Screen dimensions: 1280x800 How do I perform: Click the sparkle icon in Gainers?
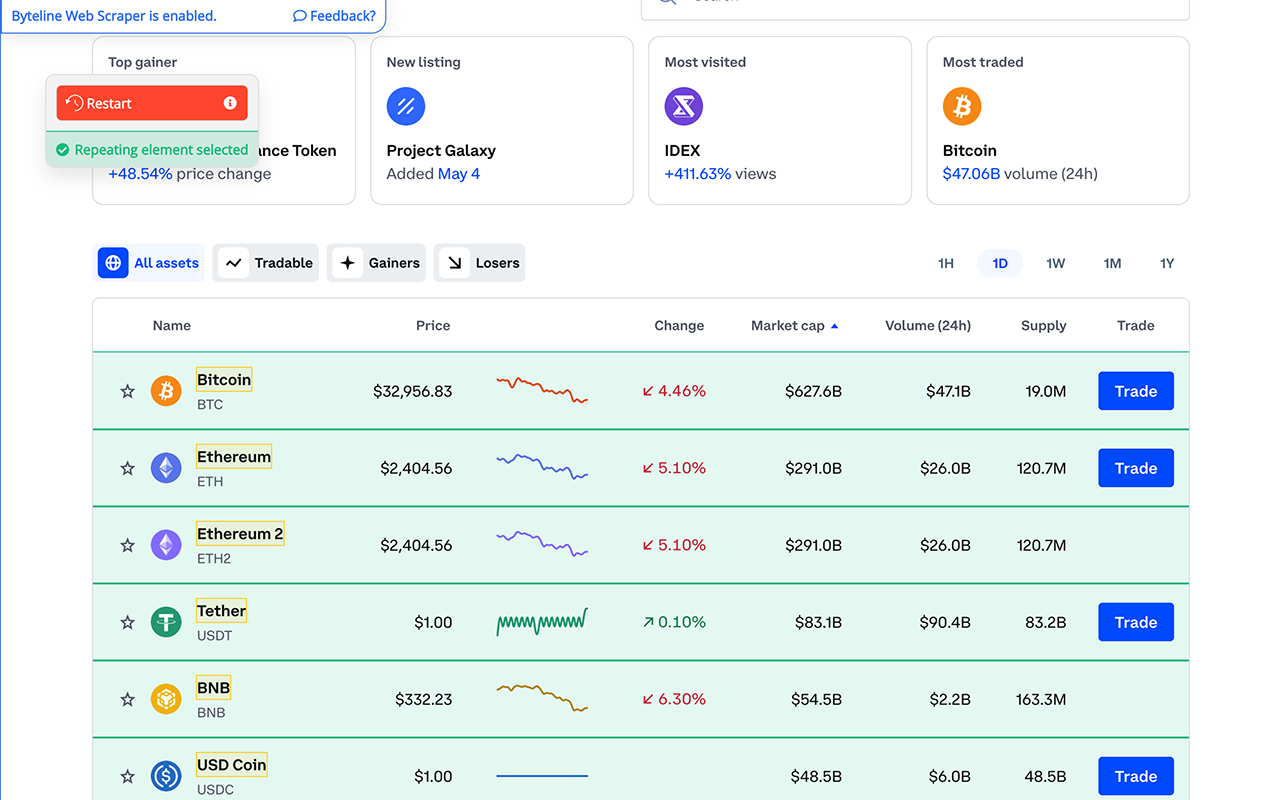coord(347,263)
